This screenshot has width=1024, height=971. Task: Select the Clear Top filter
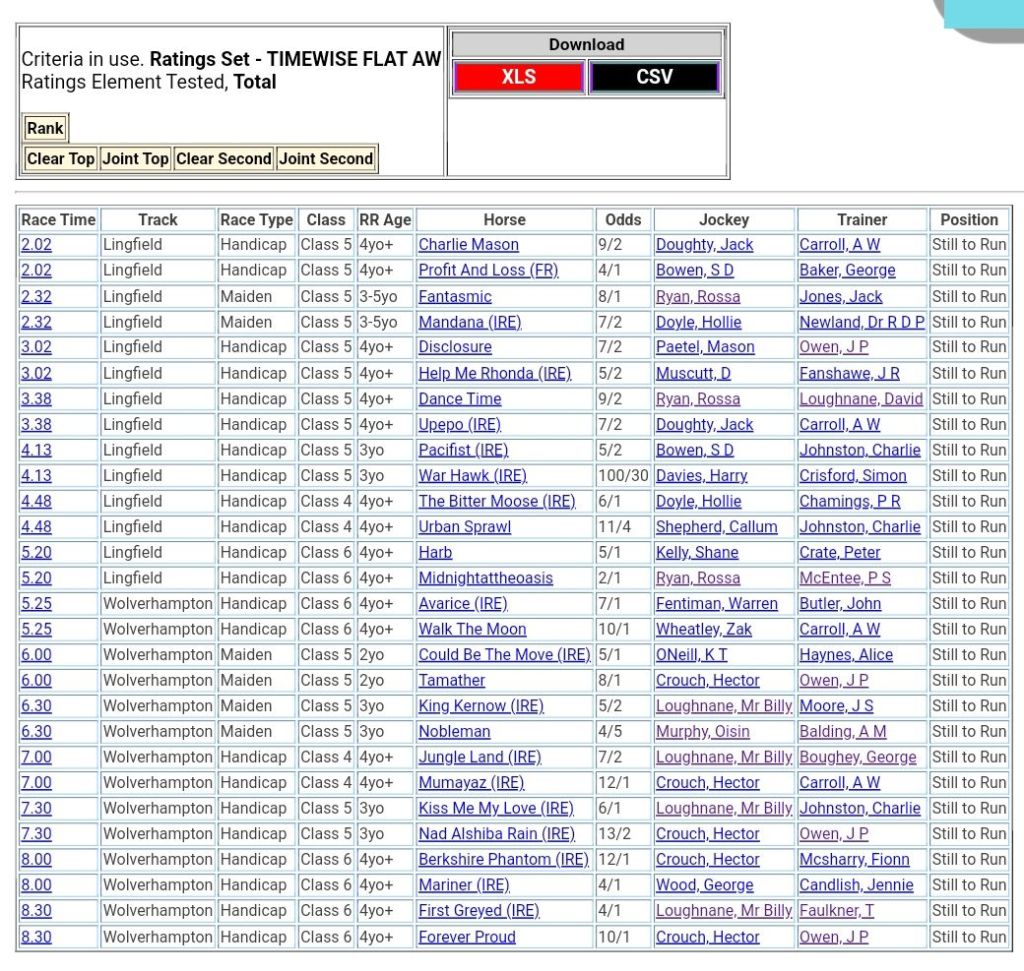61,158
